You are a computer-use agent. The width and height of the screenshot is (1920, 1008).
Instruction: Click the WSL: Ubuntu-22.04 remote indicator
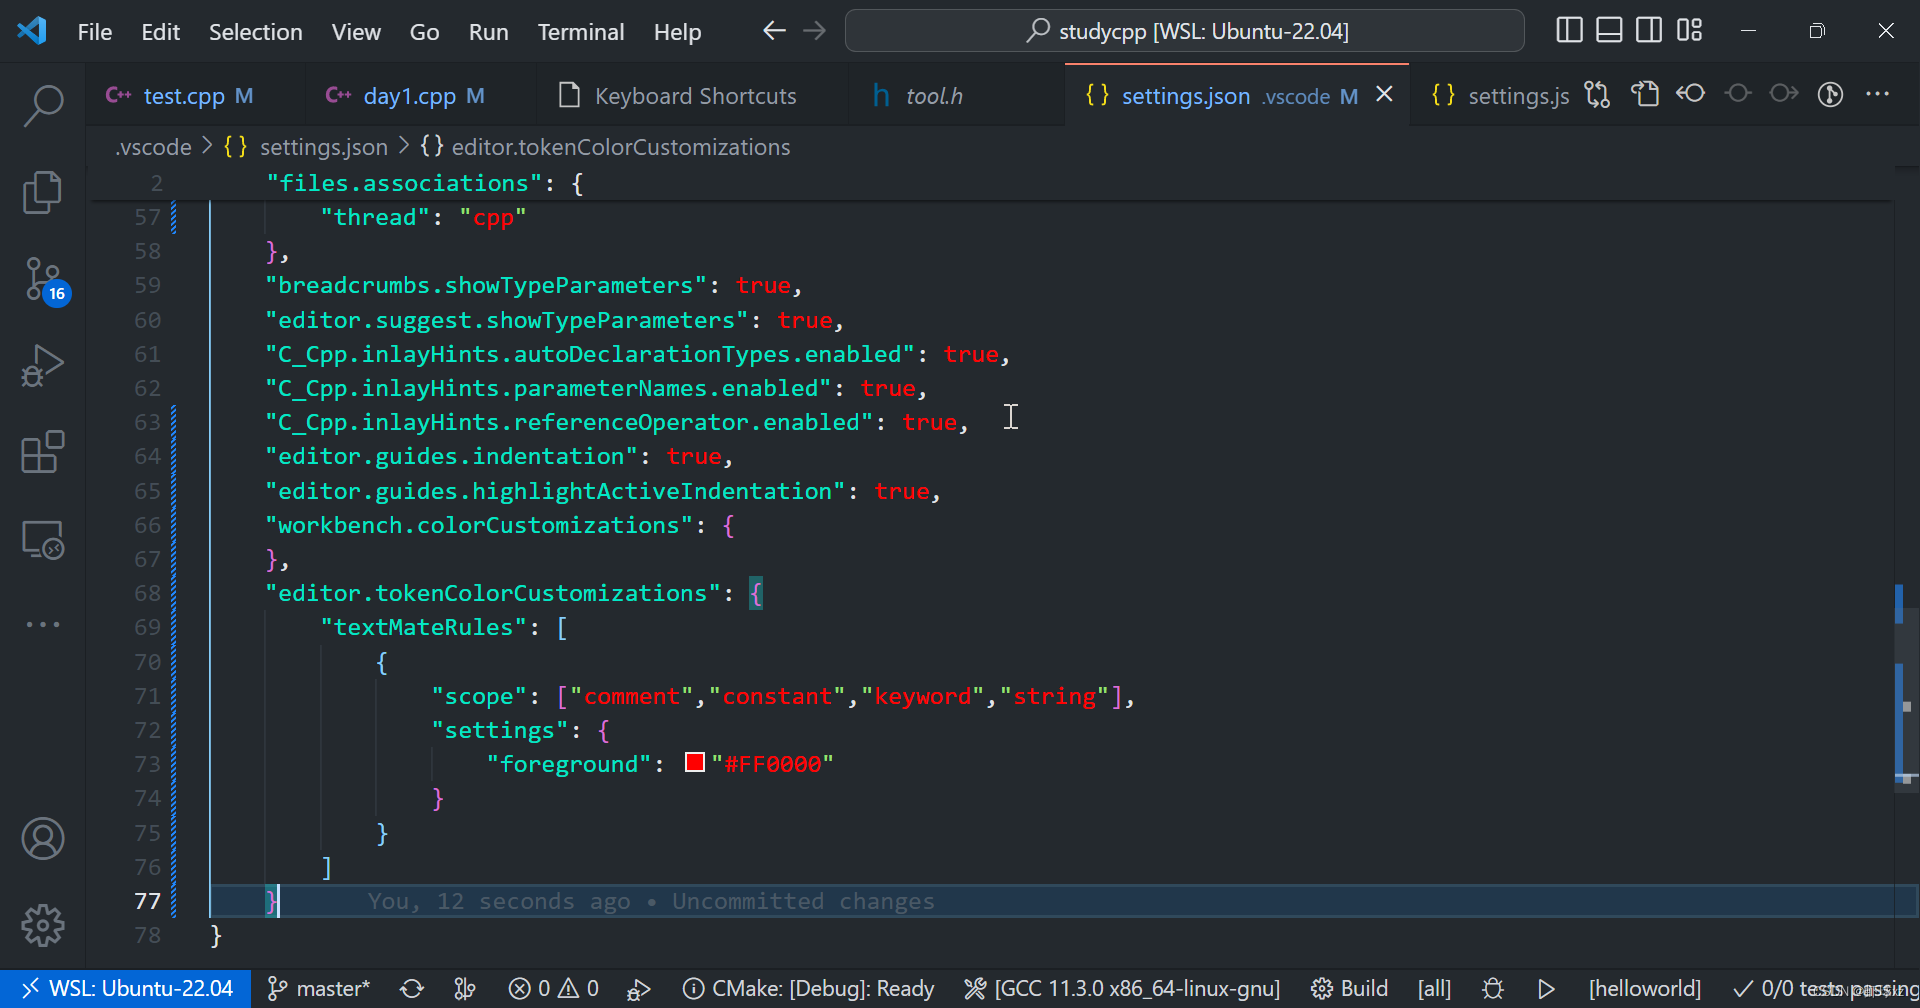(126, 989)
